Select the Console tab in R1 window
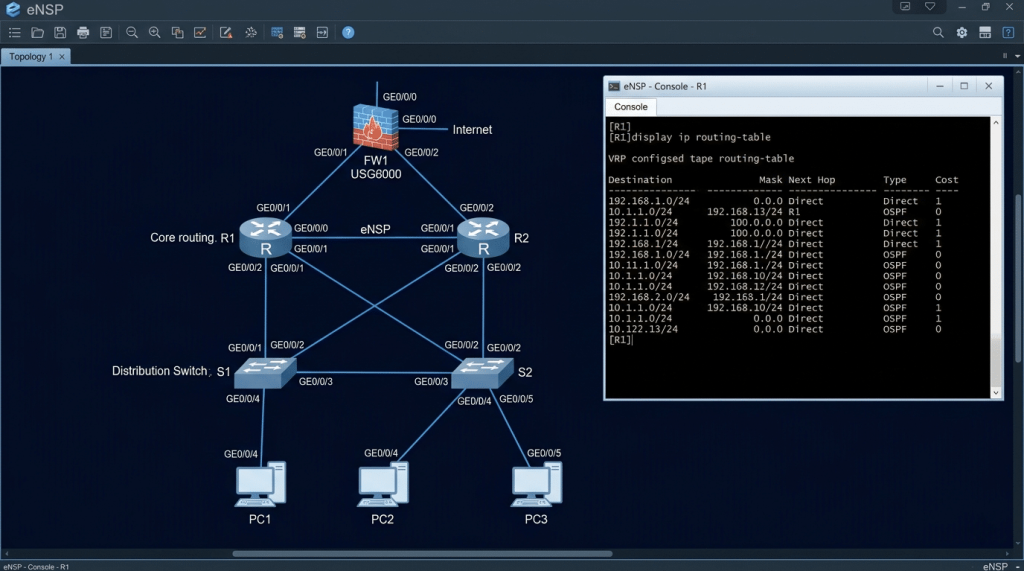The height and width of the screenshot is (571, 1024). pyautogui.click(x=631, y=106)
